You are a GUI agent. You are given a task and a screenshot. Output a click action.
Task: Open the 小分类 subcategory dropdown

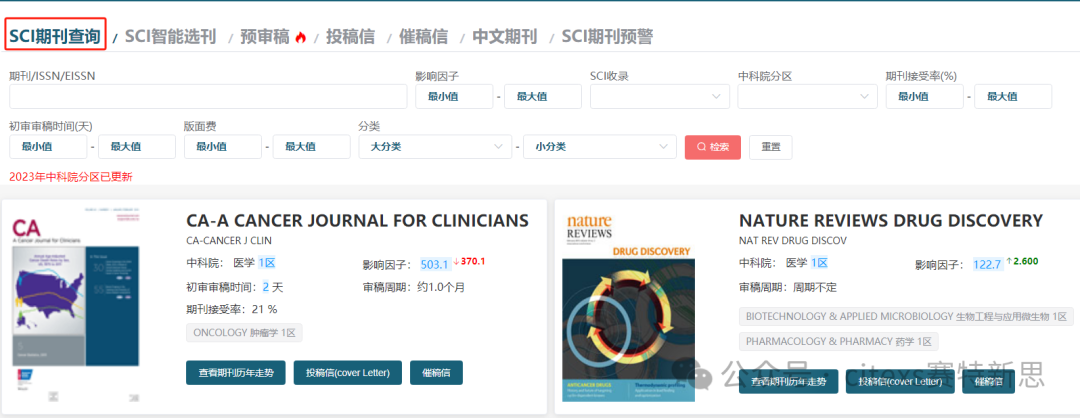click(600, 147)
